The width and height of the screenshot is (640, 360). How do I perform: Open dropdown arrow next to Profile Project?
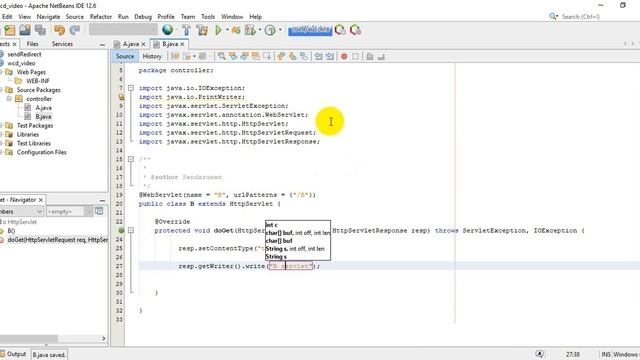click(x=280, y=30)
